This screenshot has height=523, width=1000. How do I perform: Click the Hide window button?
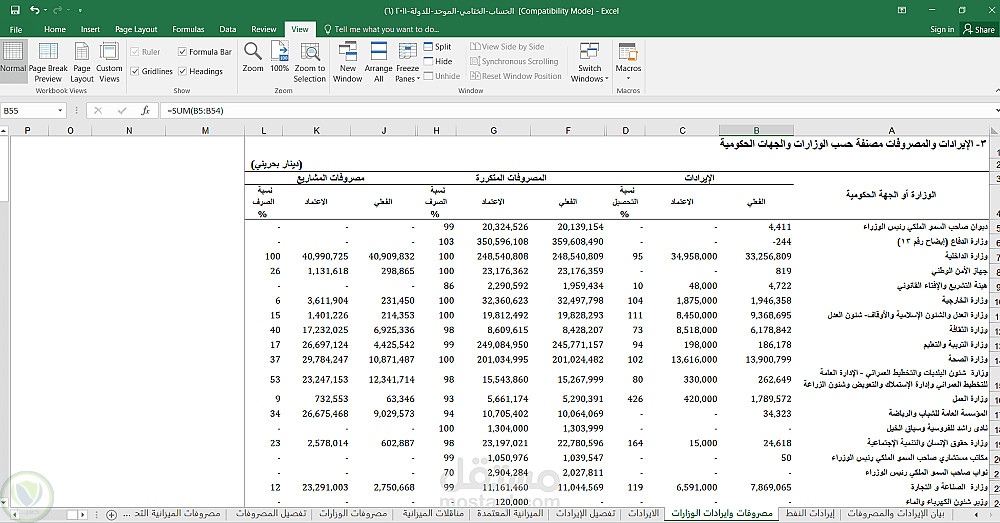click(437, 61)
